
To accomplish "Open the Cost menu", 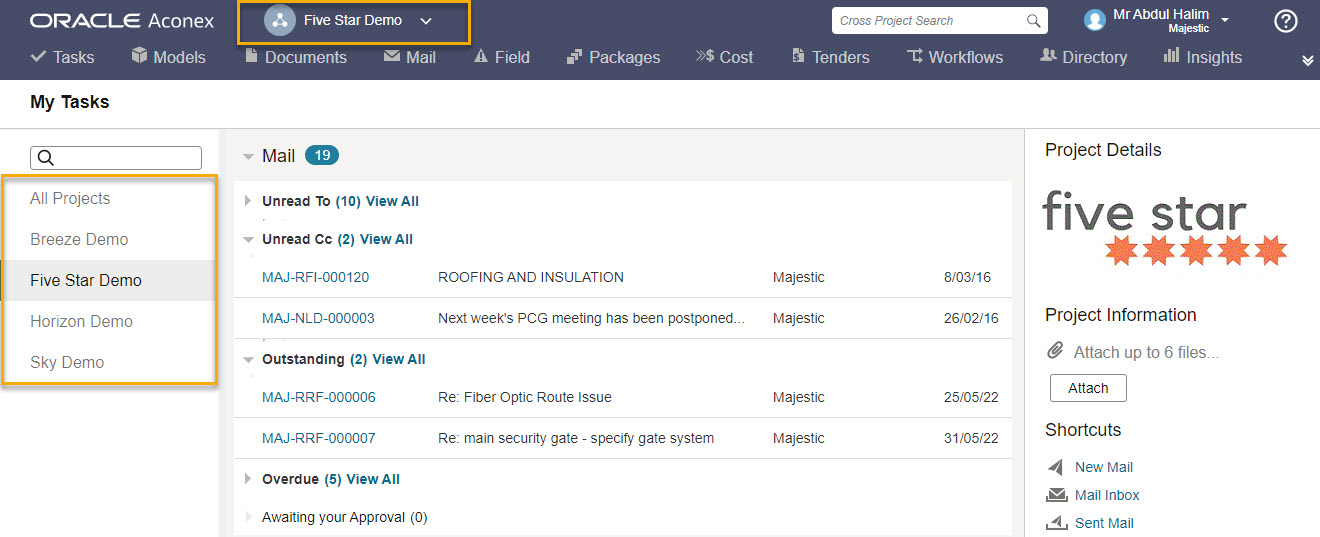I will [x=725, y=57].
